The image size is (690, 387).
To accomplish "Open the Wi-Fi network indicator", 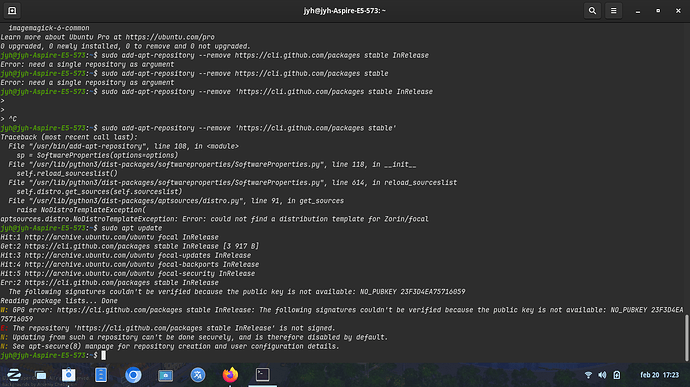I will [x=588, y=375].
